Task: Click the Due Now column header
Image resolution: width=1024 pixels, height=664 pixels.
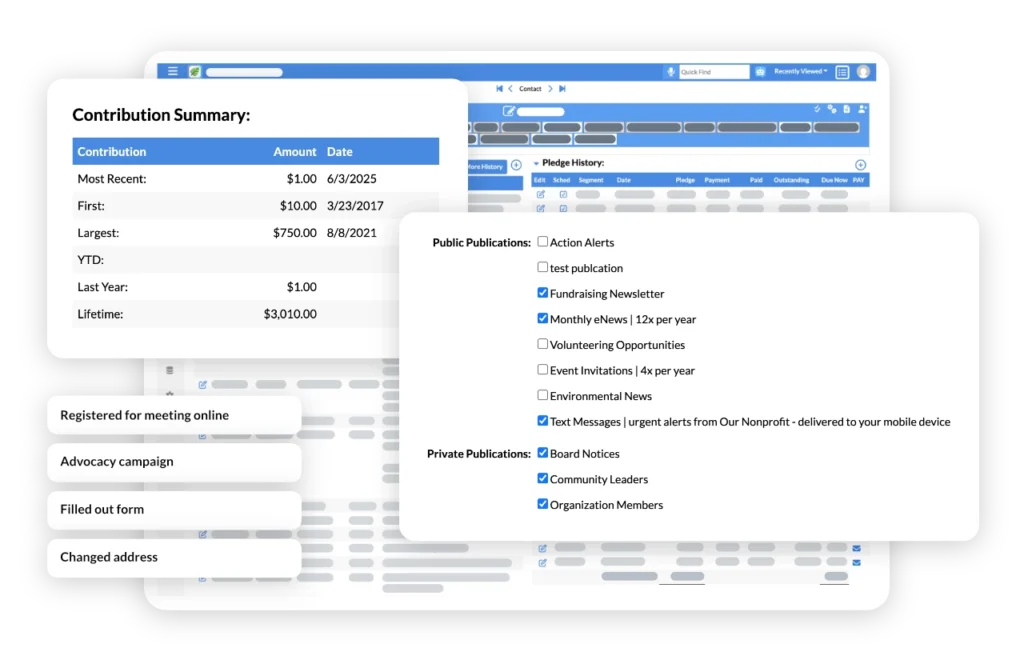Action: (x=834, y=180)
